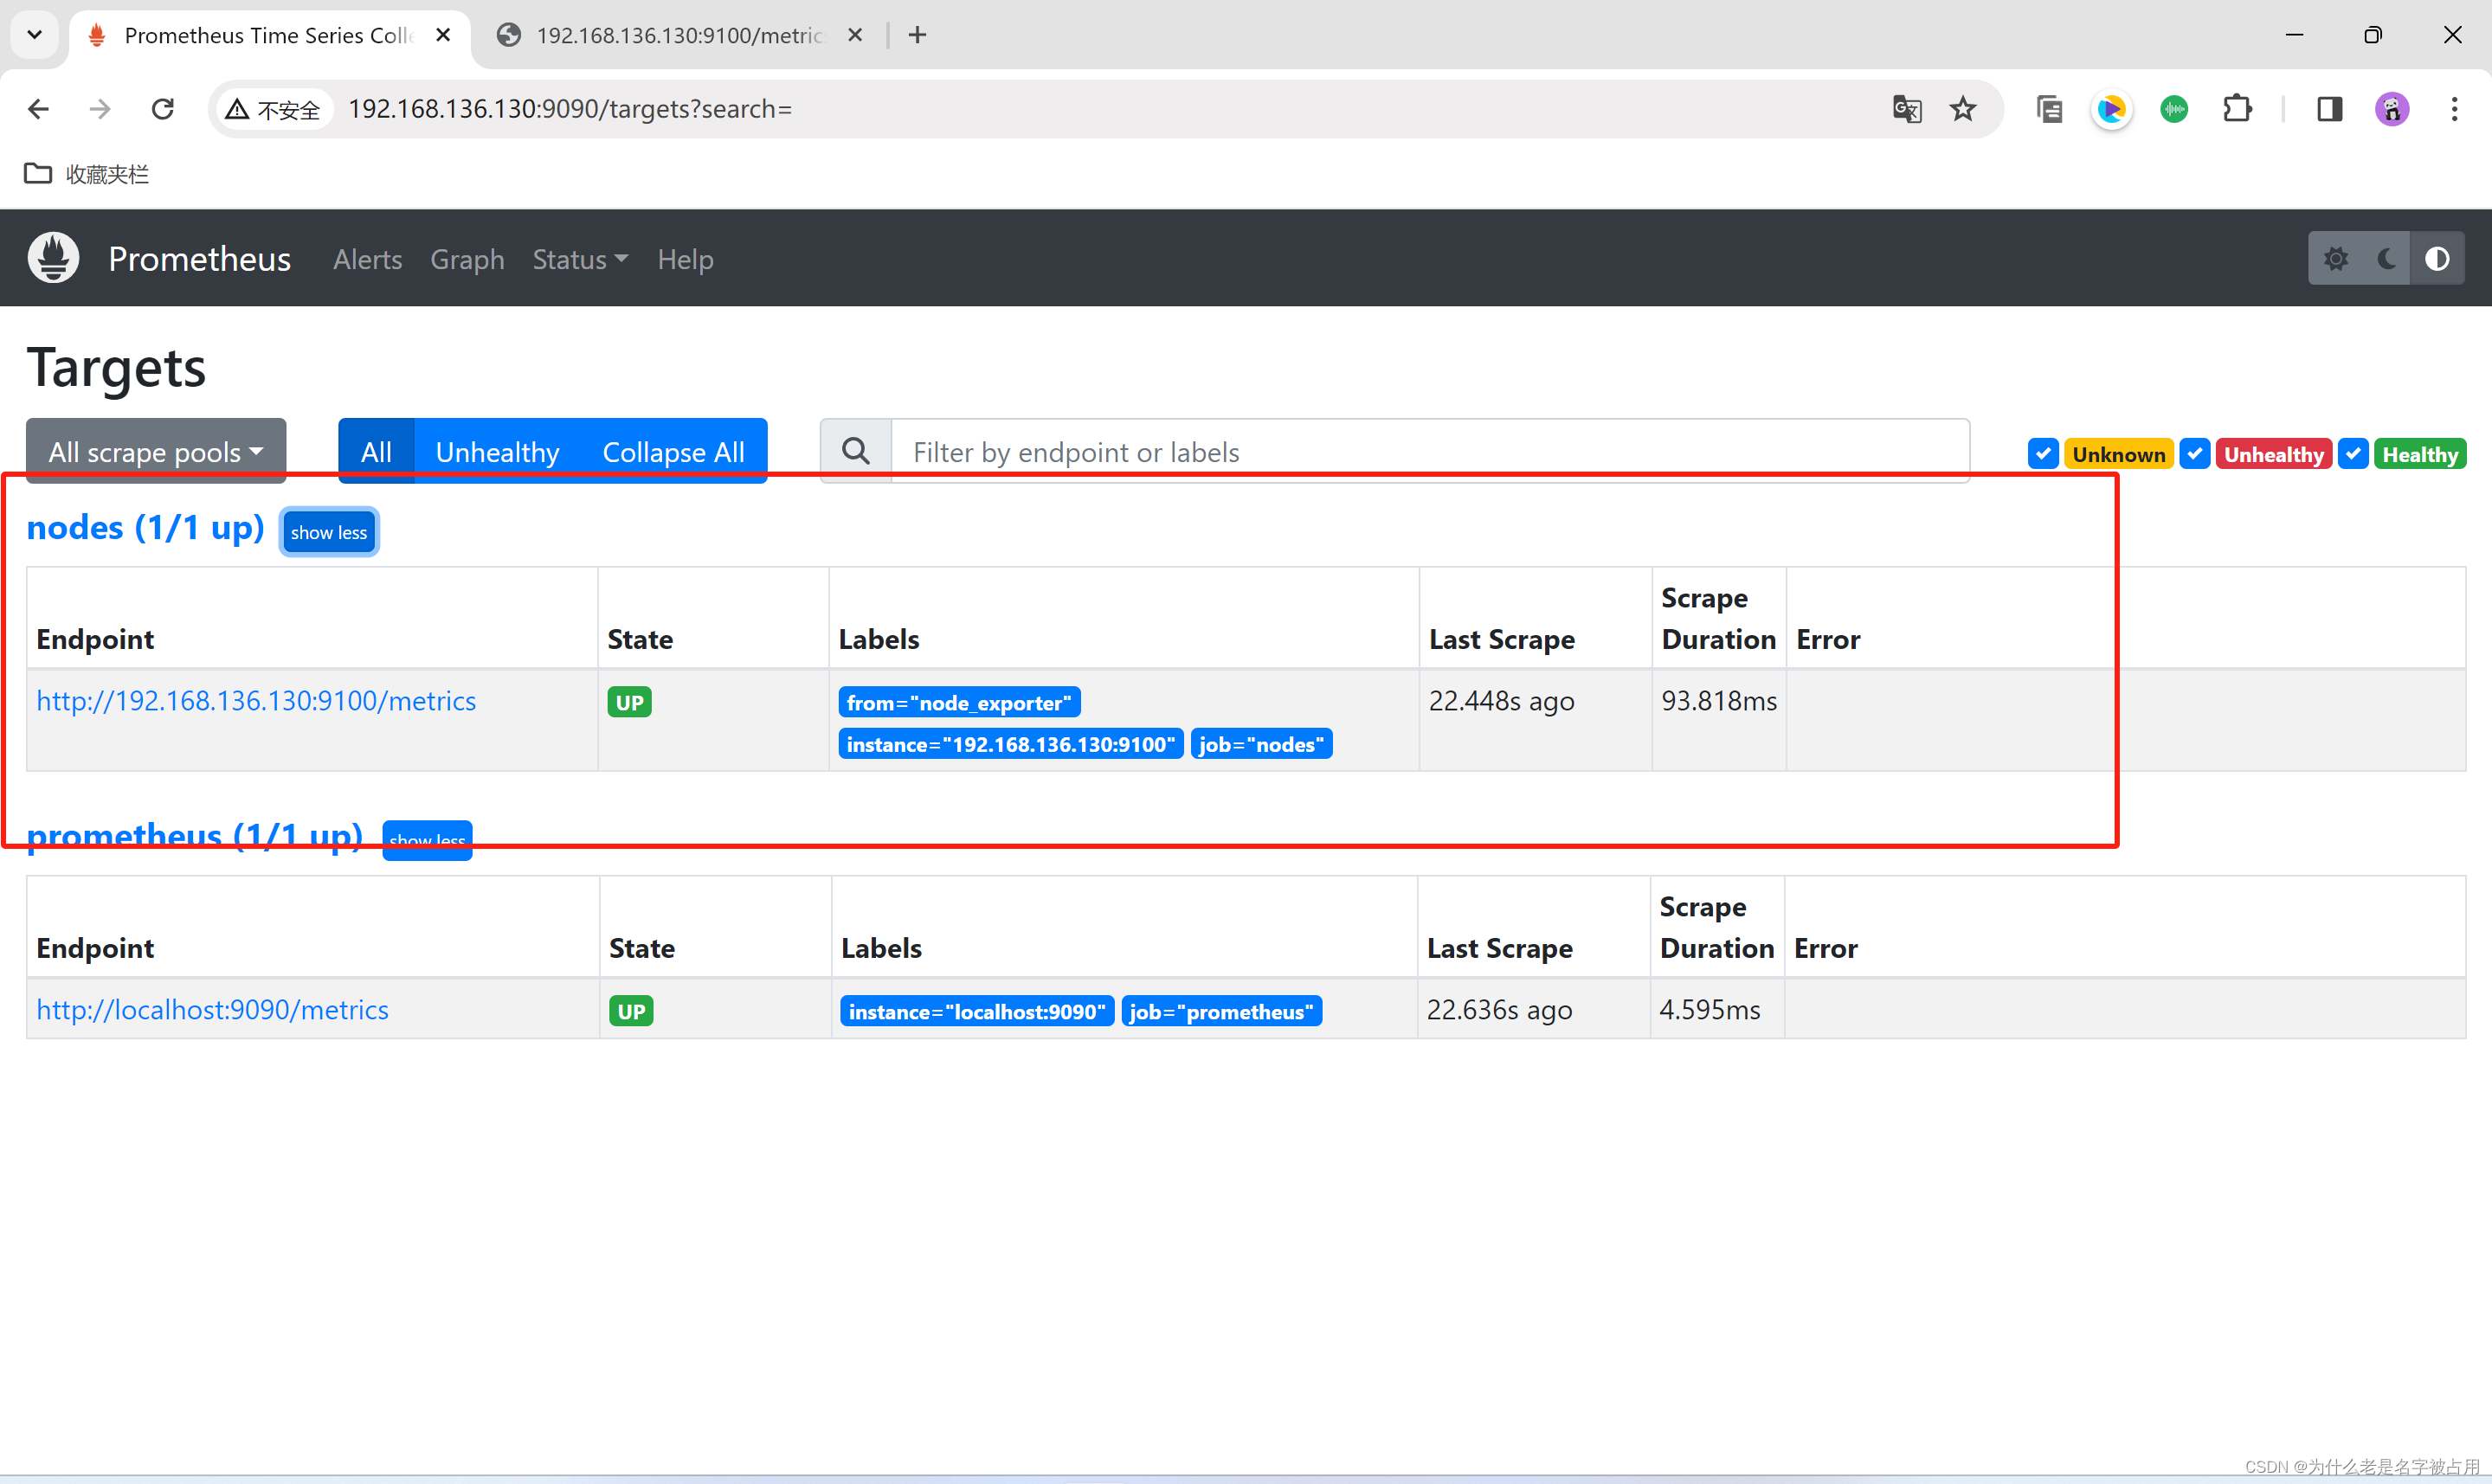The width and height of the screenshot is (2492, 1484).
Task: Click the nodes (1/1 up) heading link
Action: [x=145, y=527]
